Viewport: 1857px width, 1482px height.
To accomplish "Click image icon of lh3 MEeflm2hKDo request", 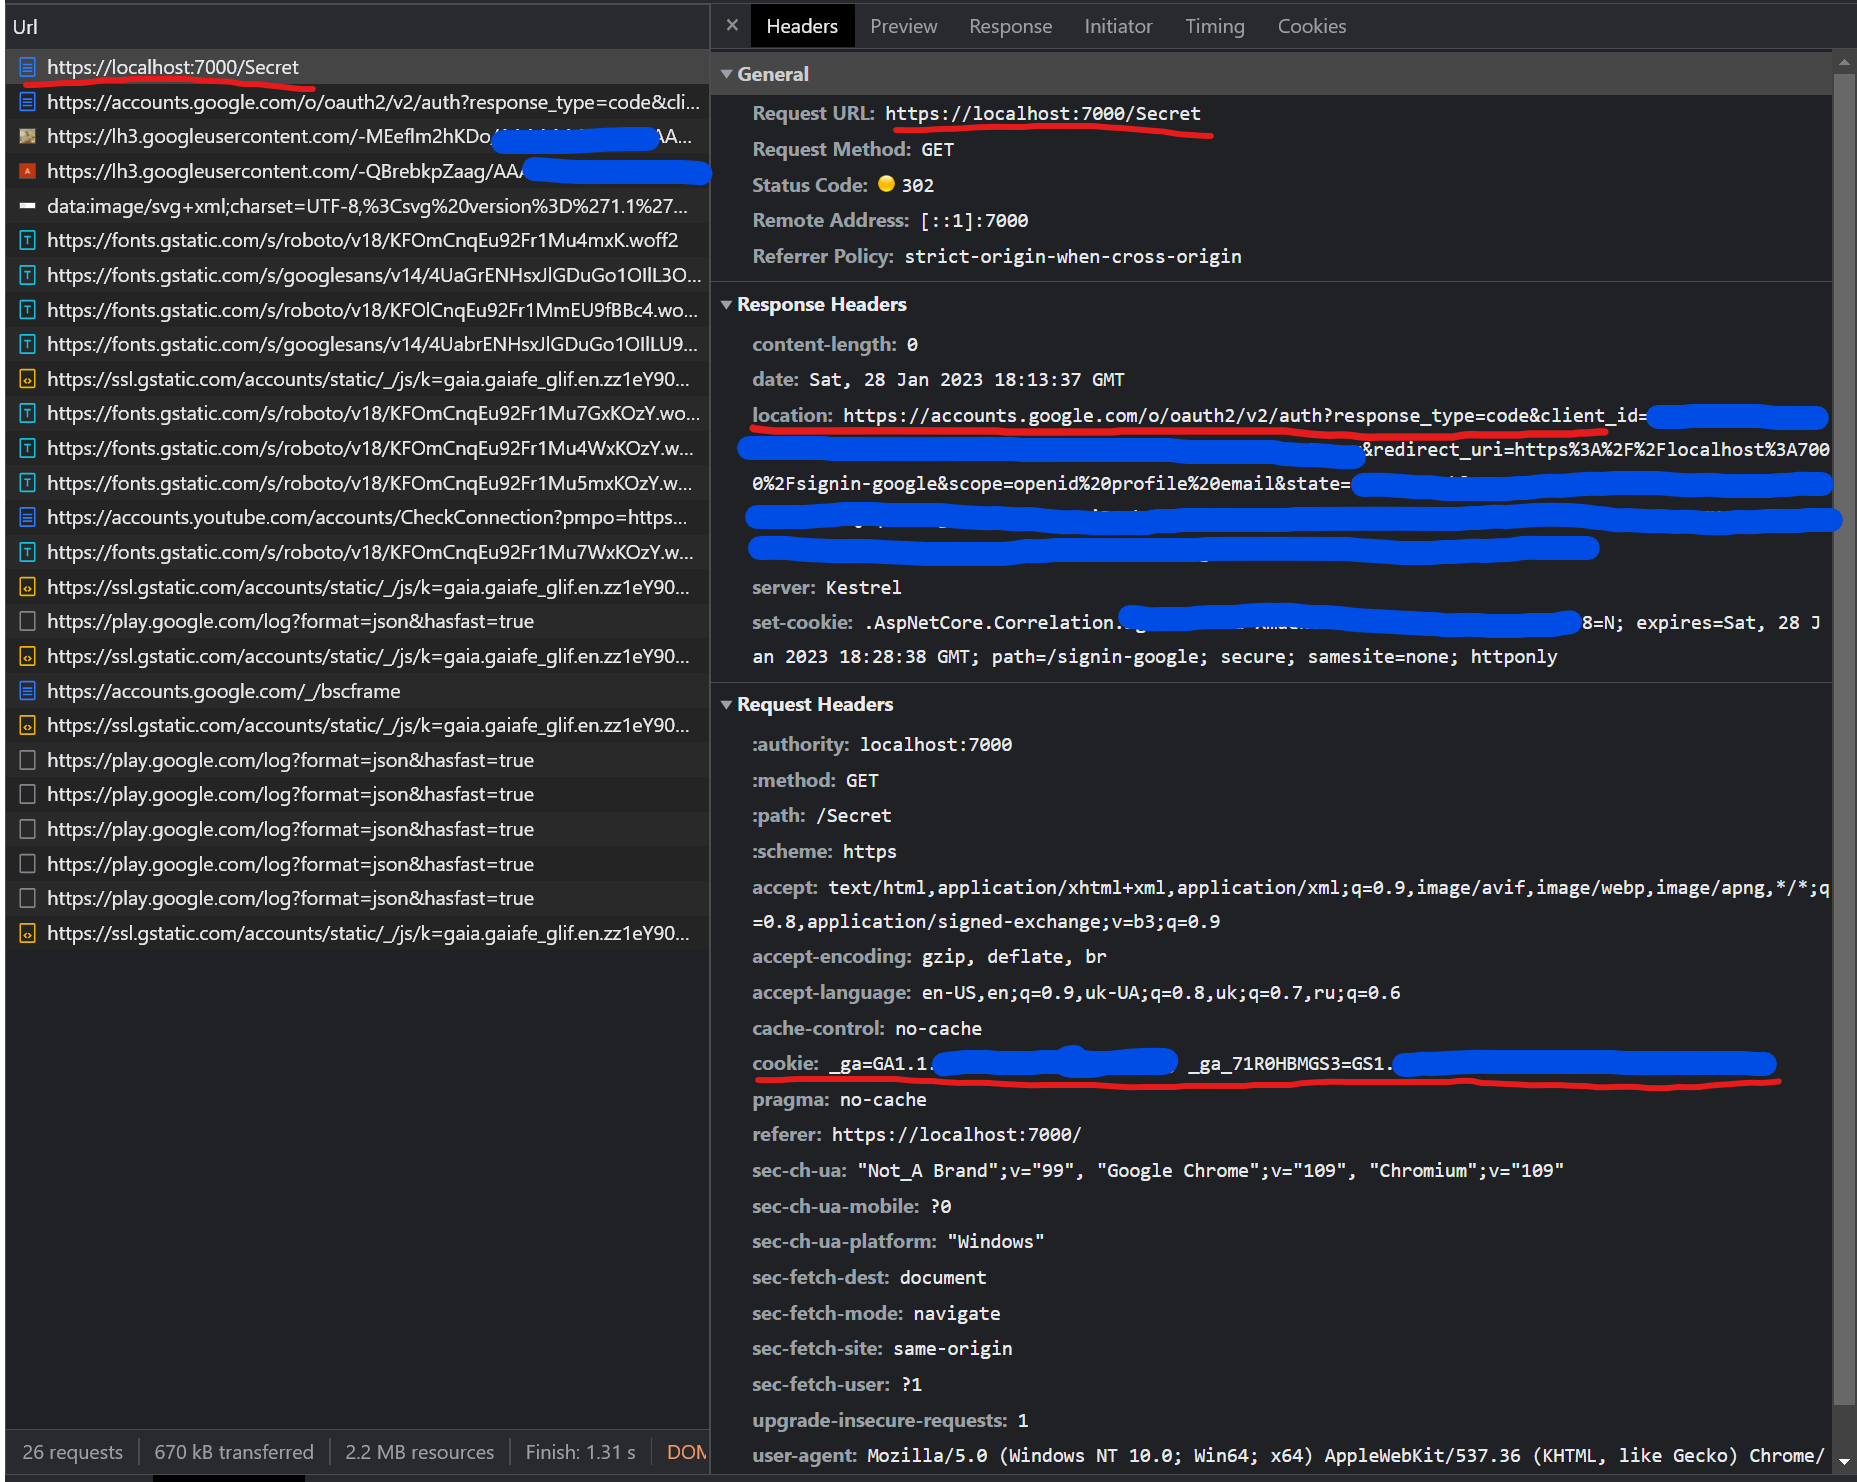I will click(28, 136).
